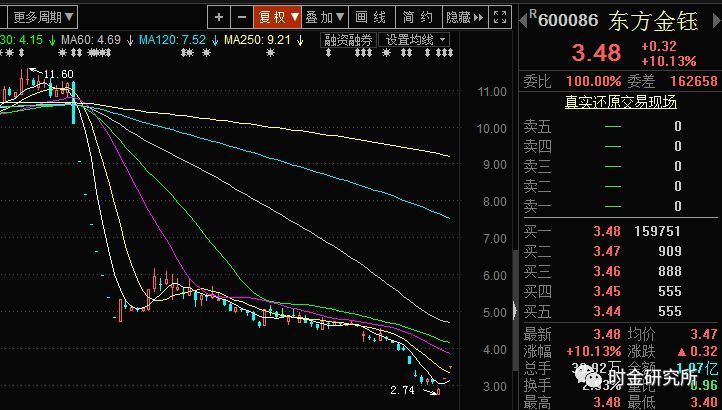Click the minus zoom-out chart button

[x=242, y=17]
